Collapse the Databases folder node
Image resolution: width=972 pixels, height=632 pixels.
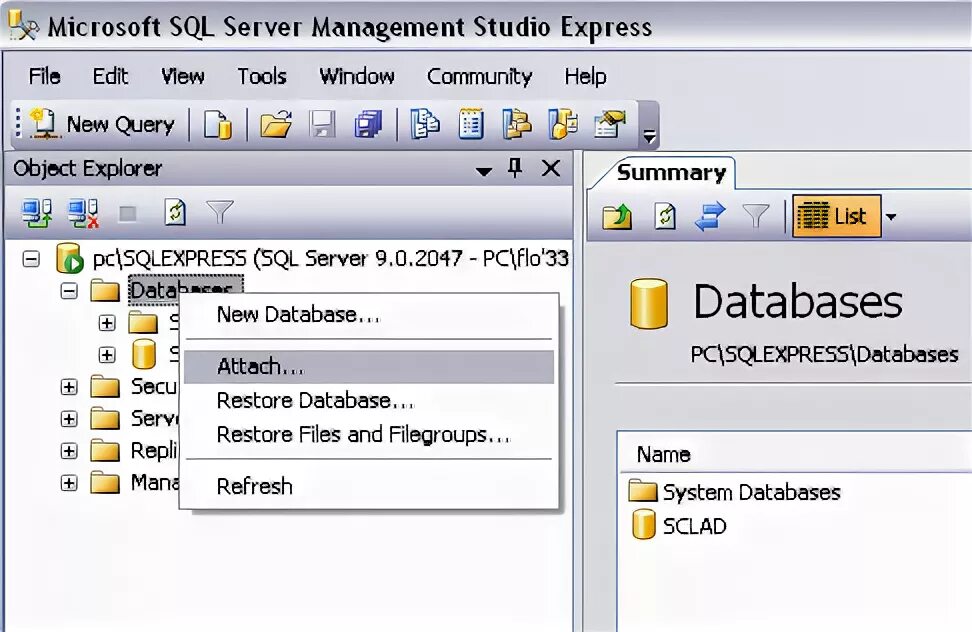(x=69, y=291)
